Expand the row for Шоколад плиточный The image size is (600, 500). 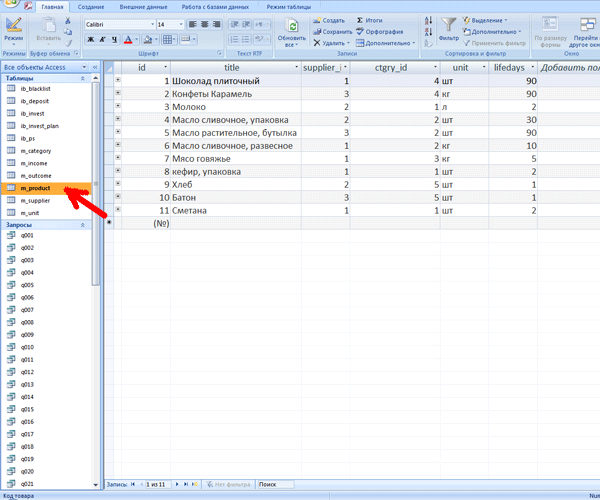pos(118,80)
